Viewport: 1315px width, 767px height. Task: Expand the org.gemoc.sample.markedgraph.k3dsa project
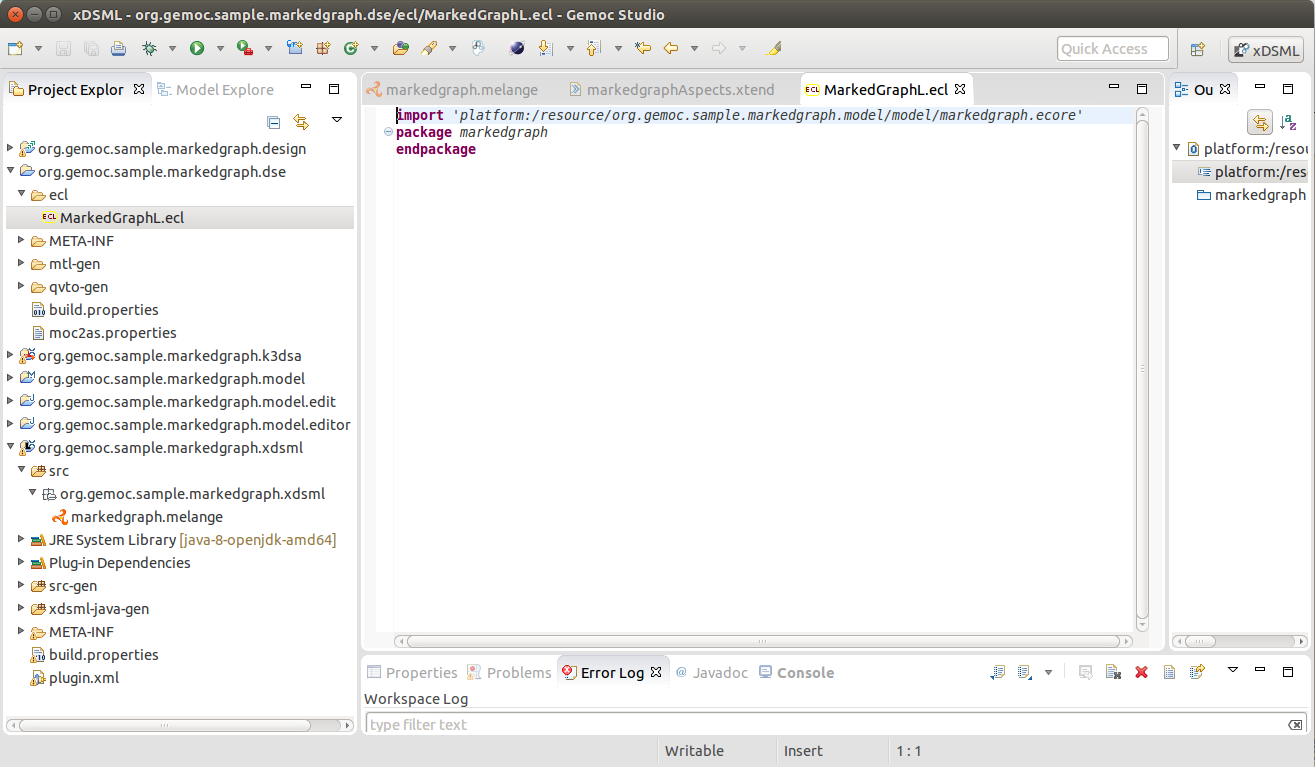(x=11, y=355)
